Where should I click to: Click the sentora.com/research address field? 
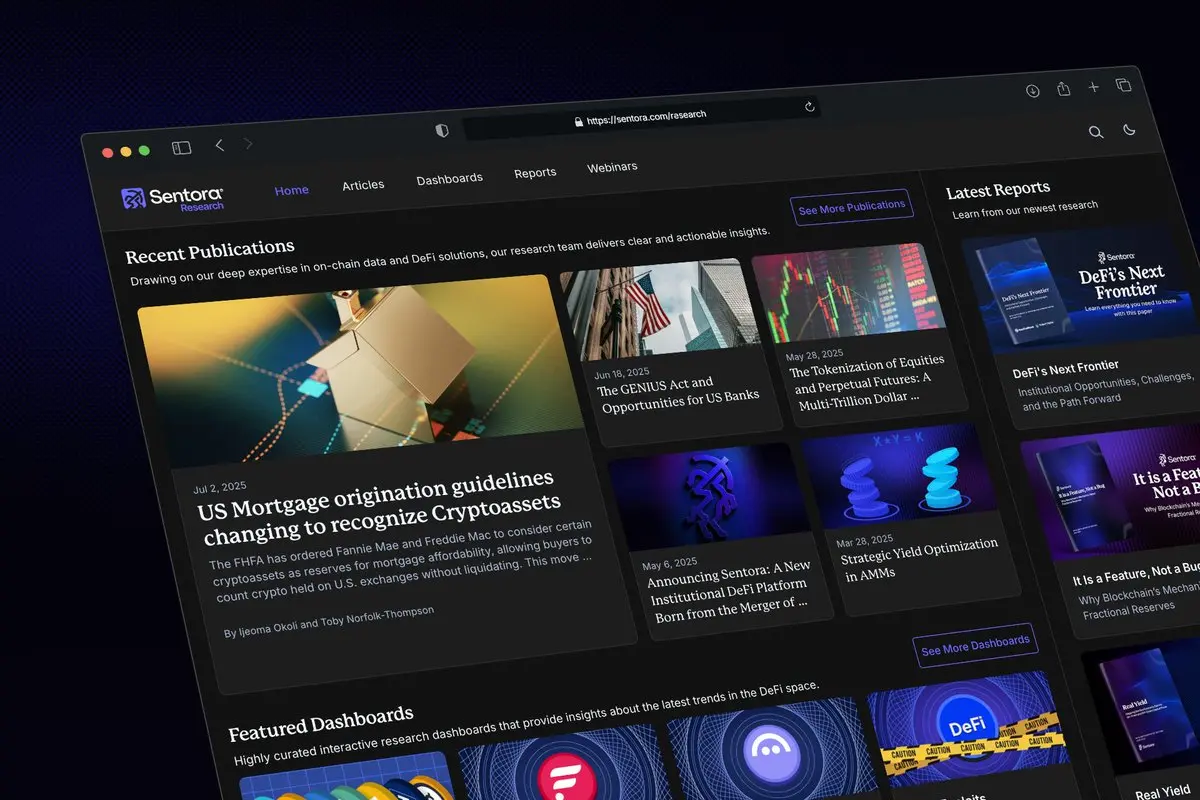pos(640,118)
